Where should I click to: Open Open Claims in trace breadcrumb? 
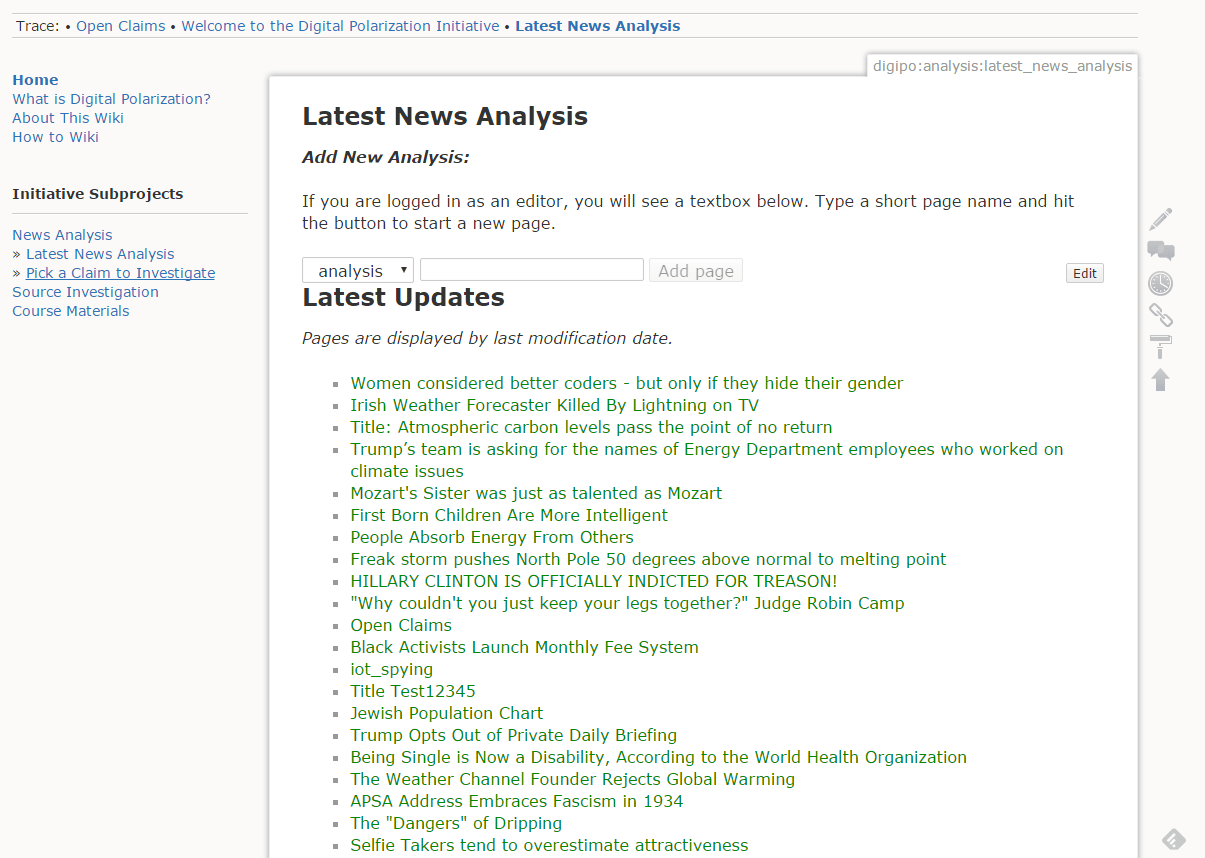click(x=121, y=26)
